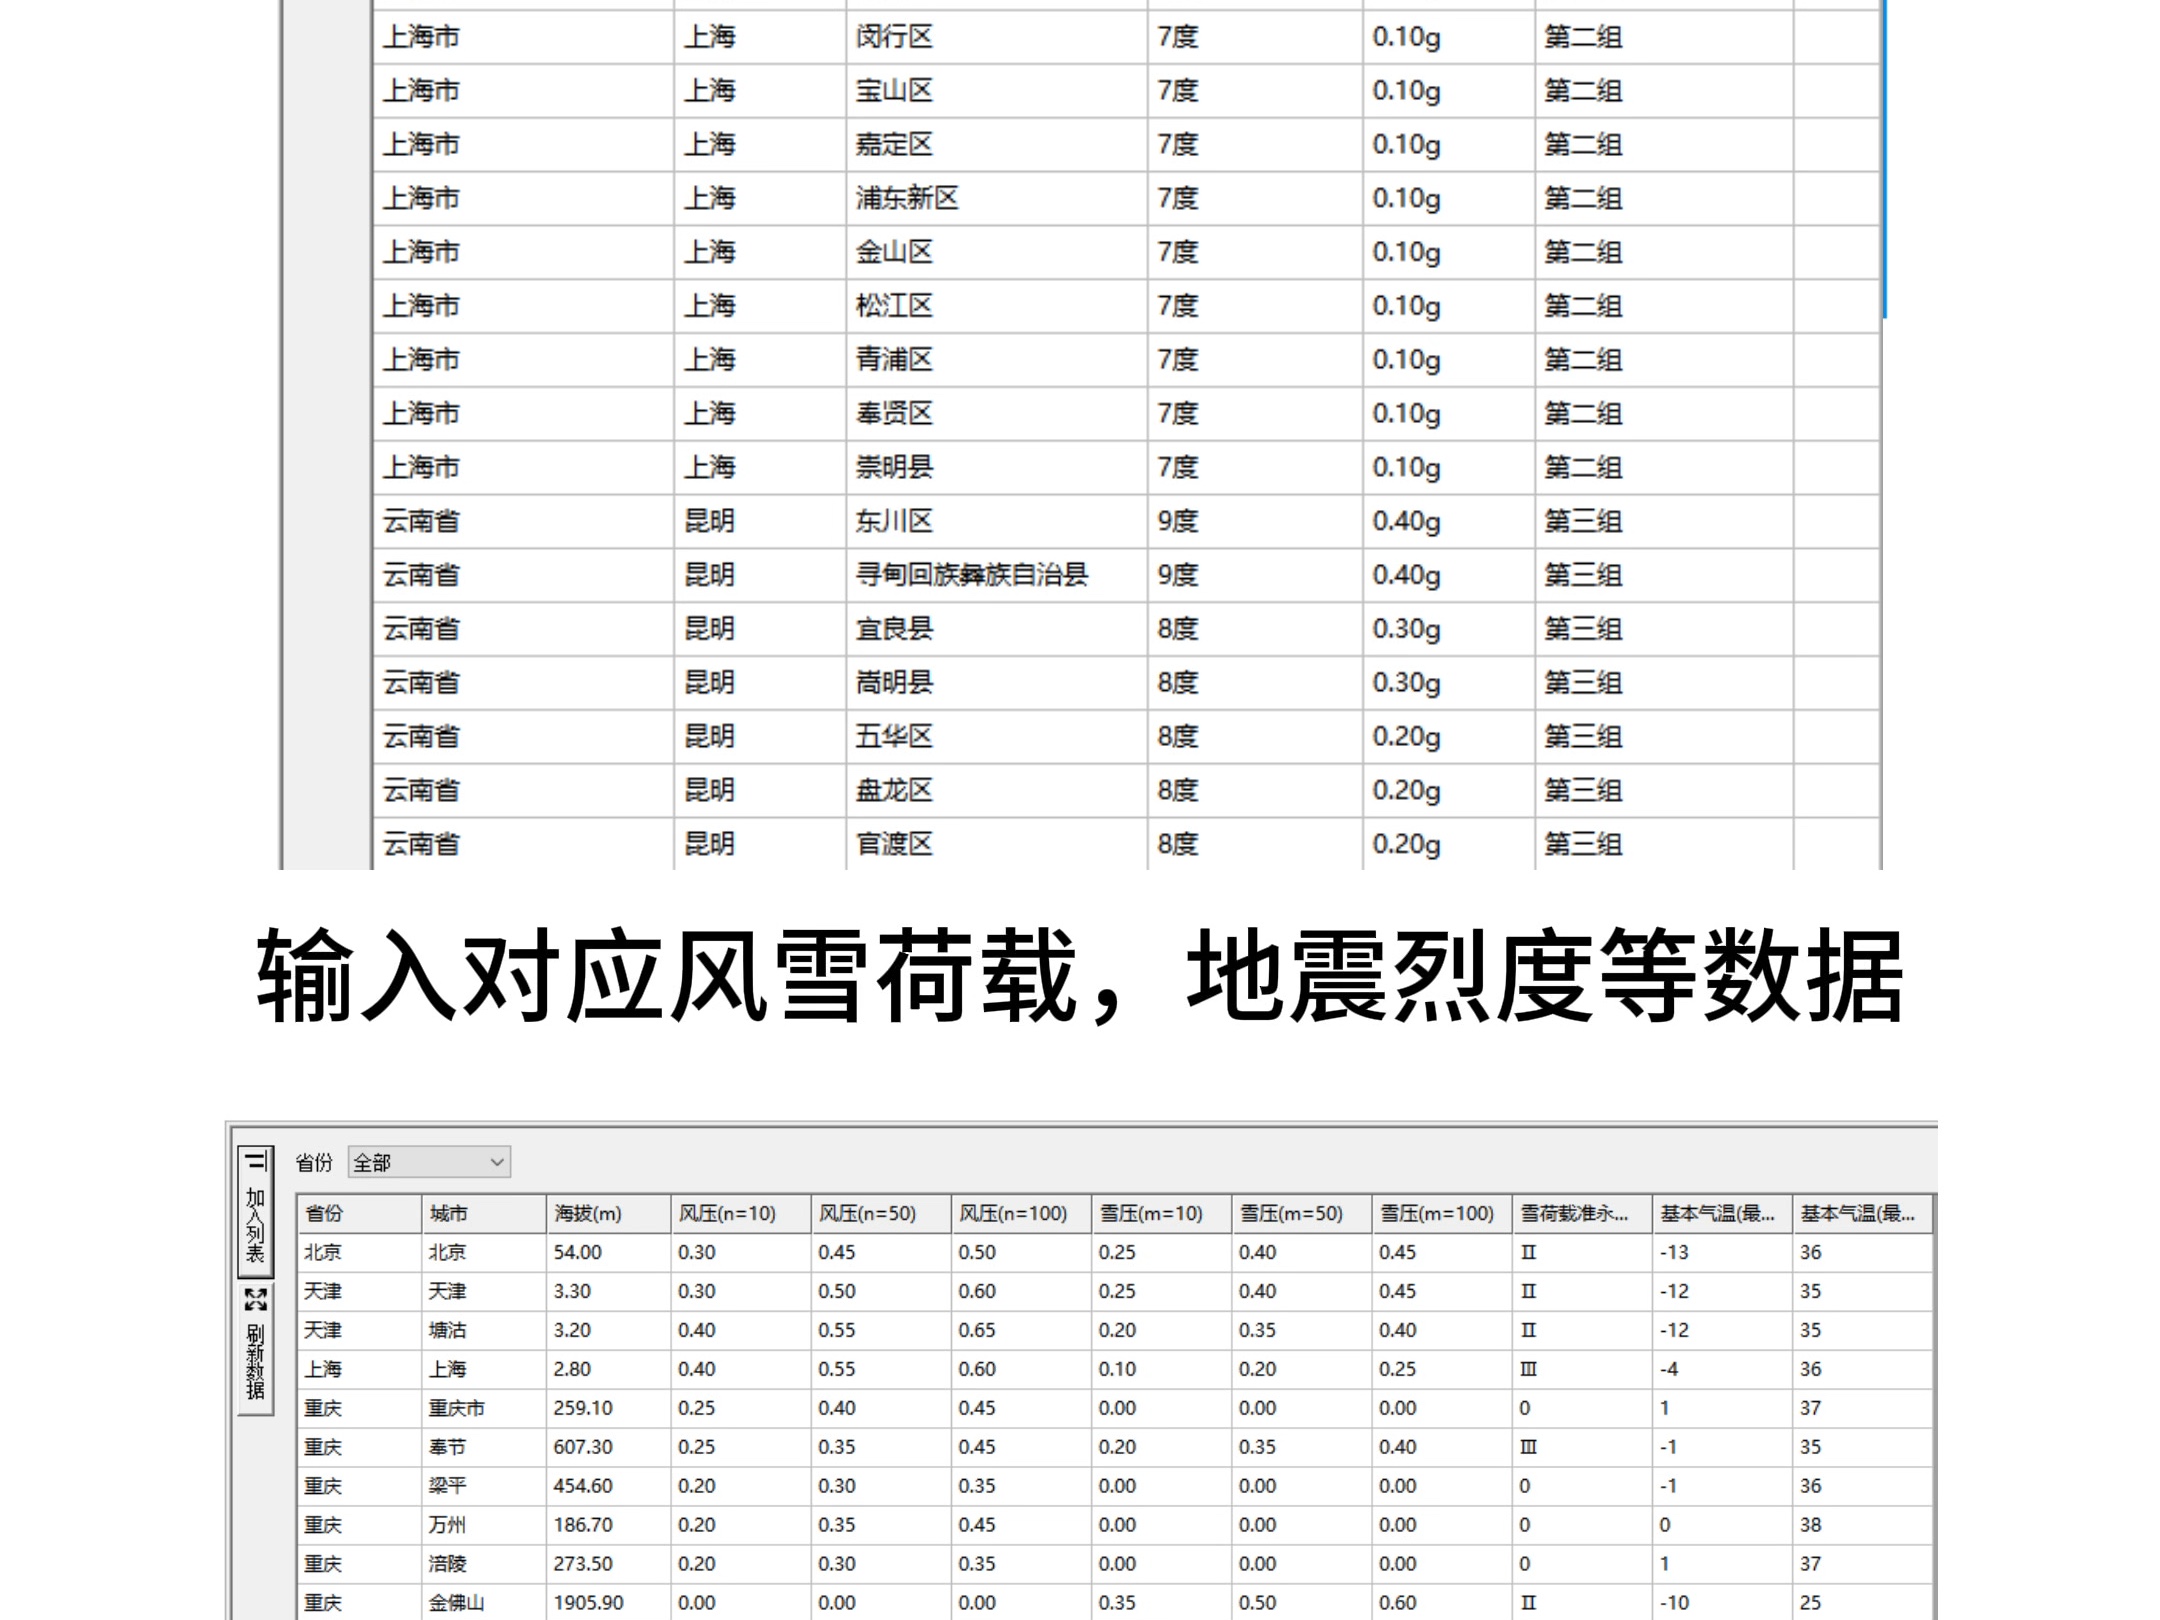
Task: Click the 雪压(m=100) column header
Action: (1441, 1213)
